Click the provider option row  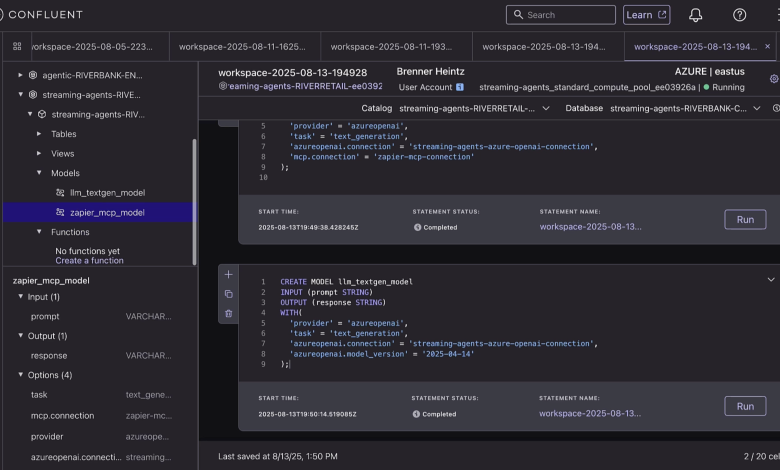pyautogui.click(x=101, y=437)
